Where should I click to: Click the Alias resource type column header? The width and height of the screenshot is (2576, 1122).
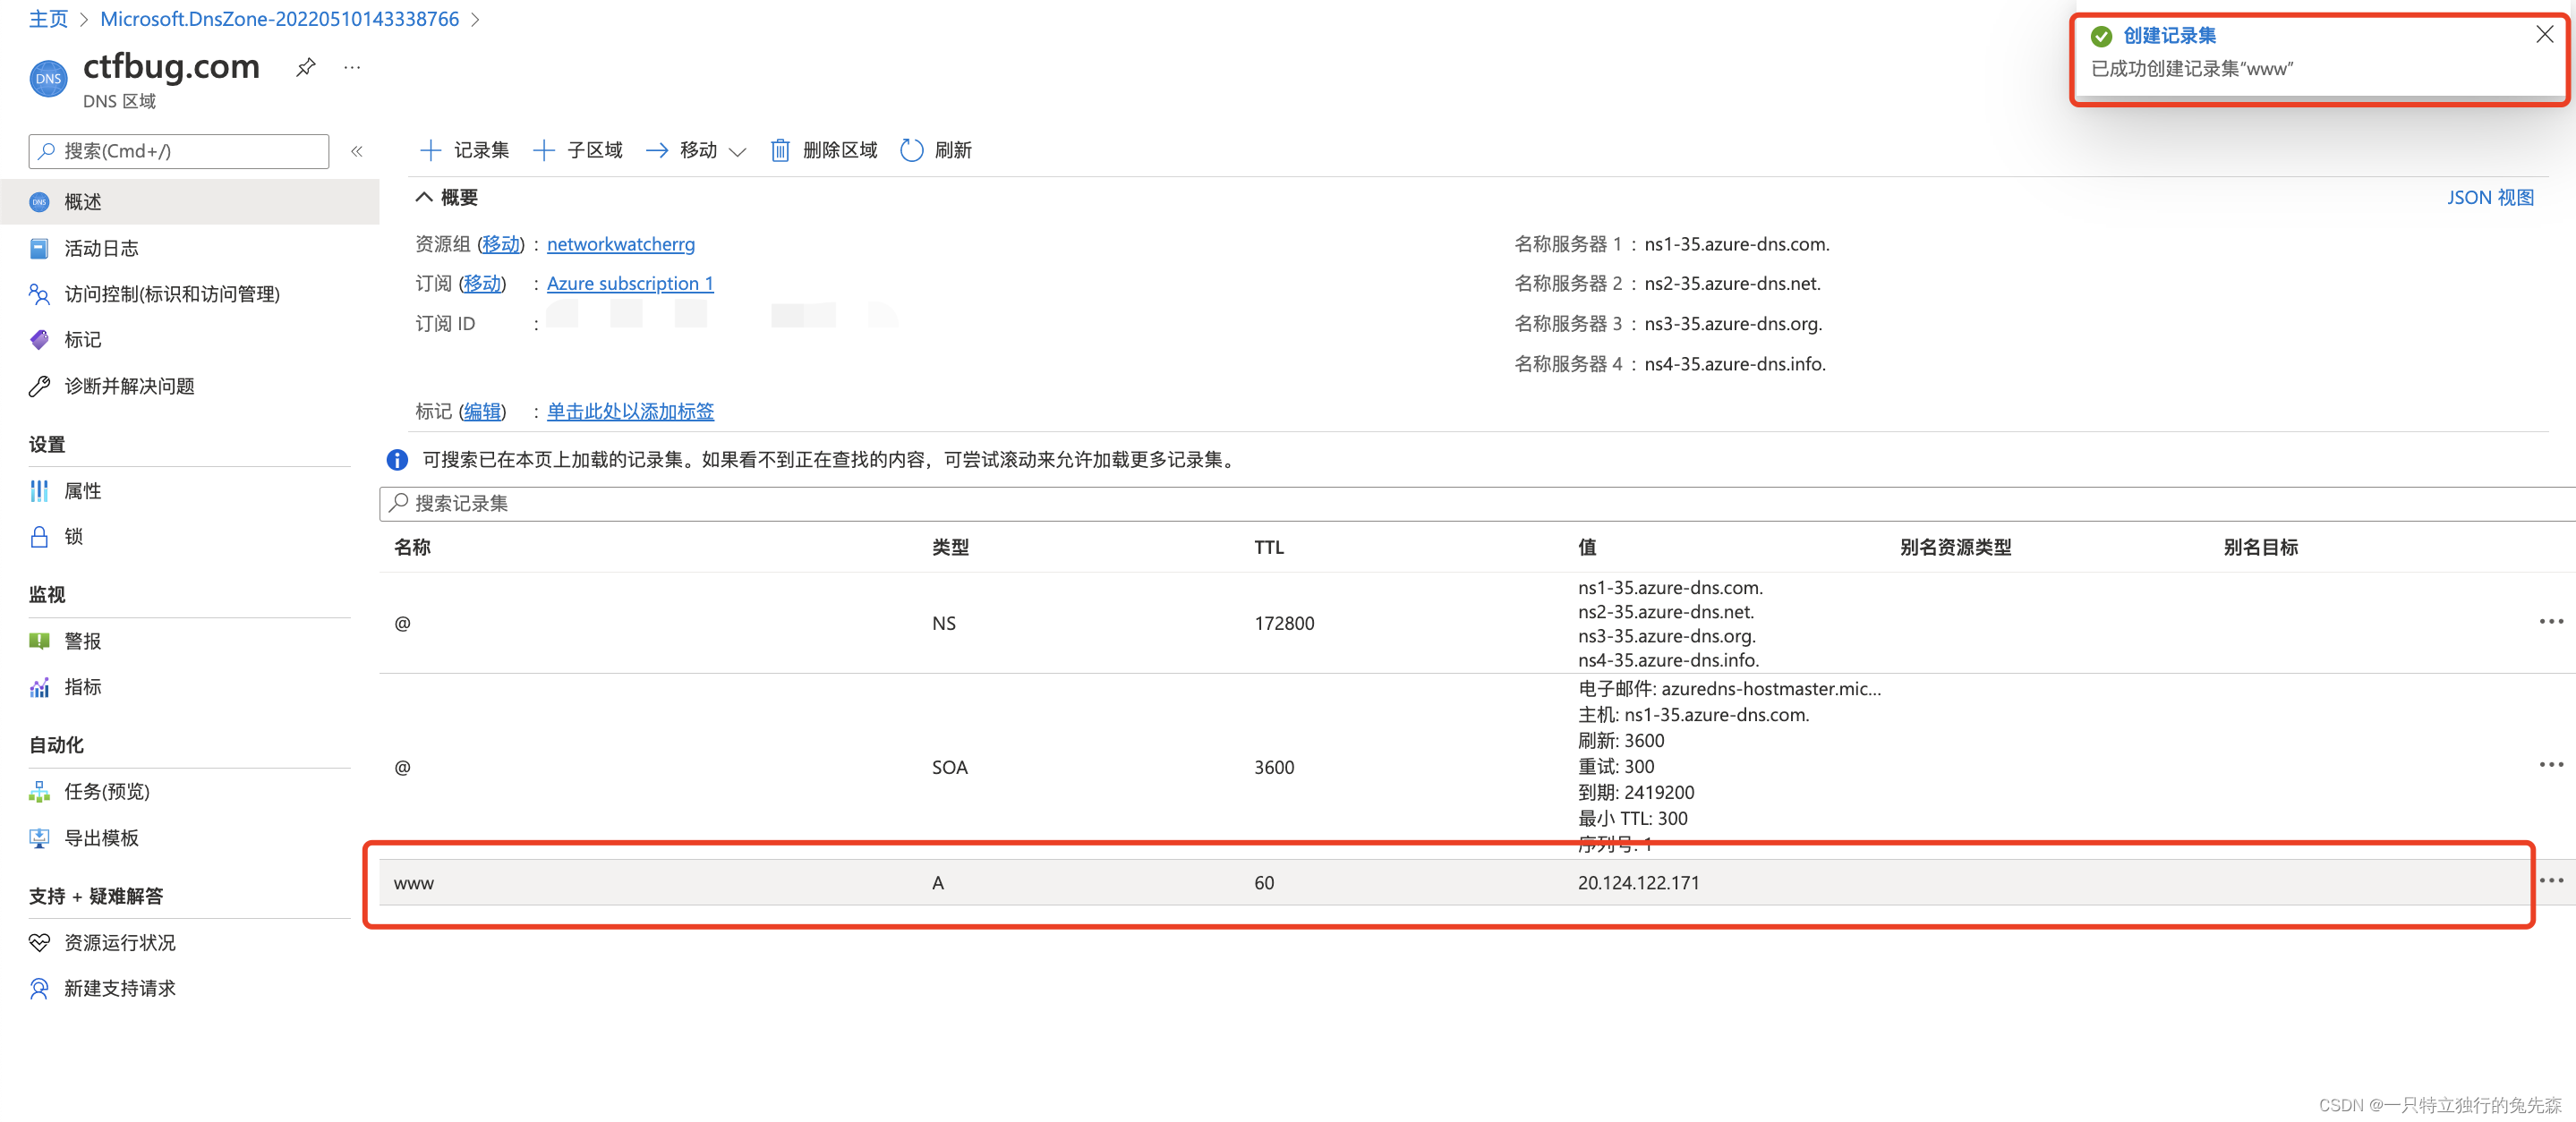click(1955, 547)
